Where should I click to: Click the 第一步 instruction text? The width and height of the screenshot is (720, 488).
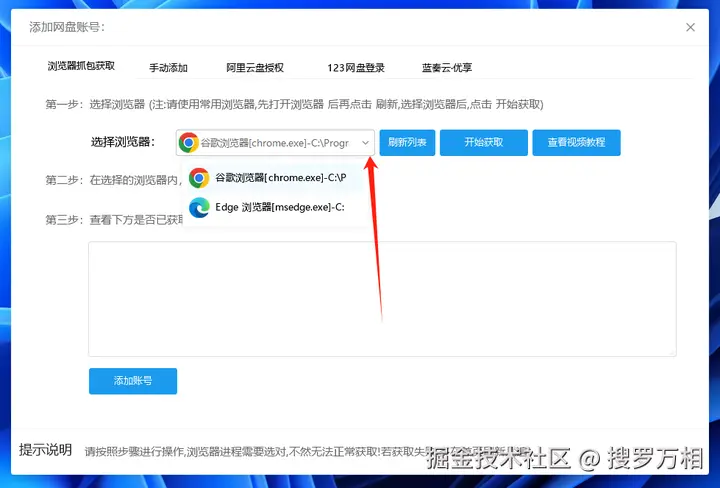(294, 105)
